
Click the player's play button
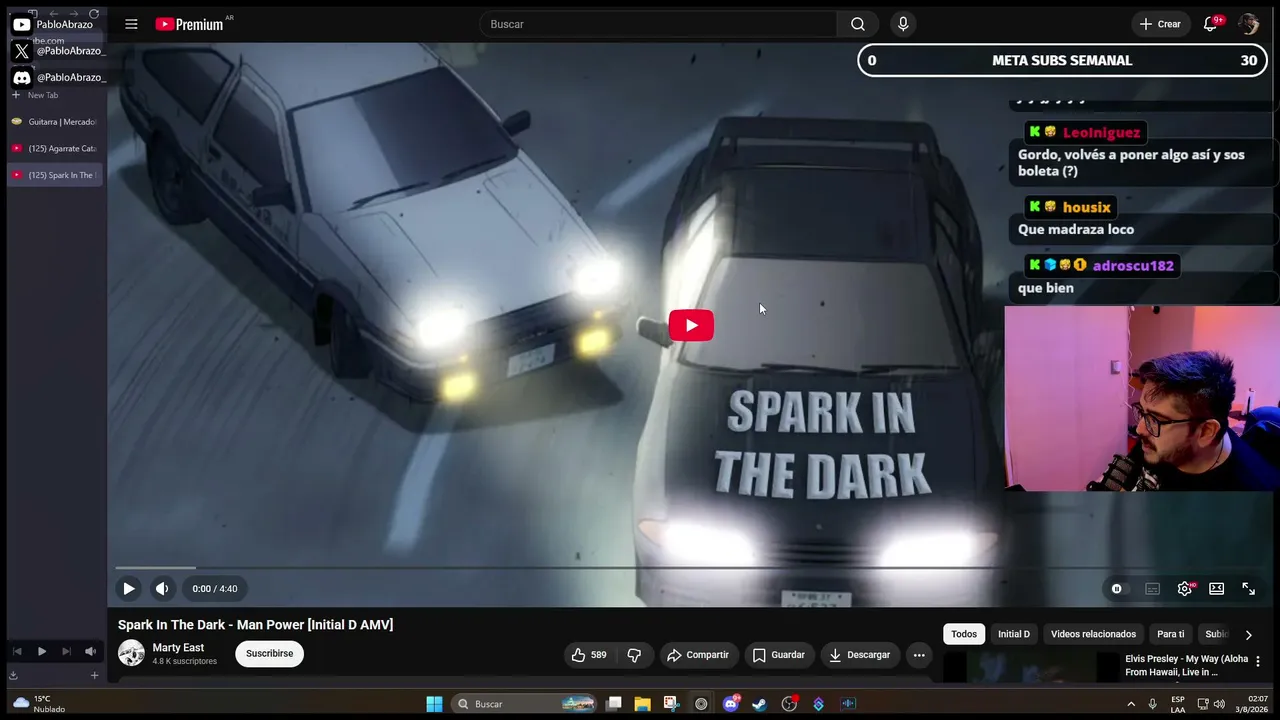[129, 589]
